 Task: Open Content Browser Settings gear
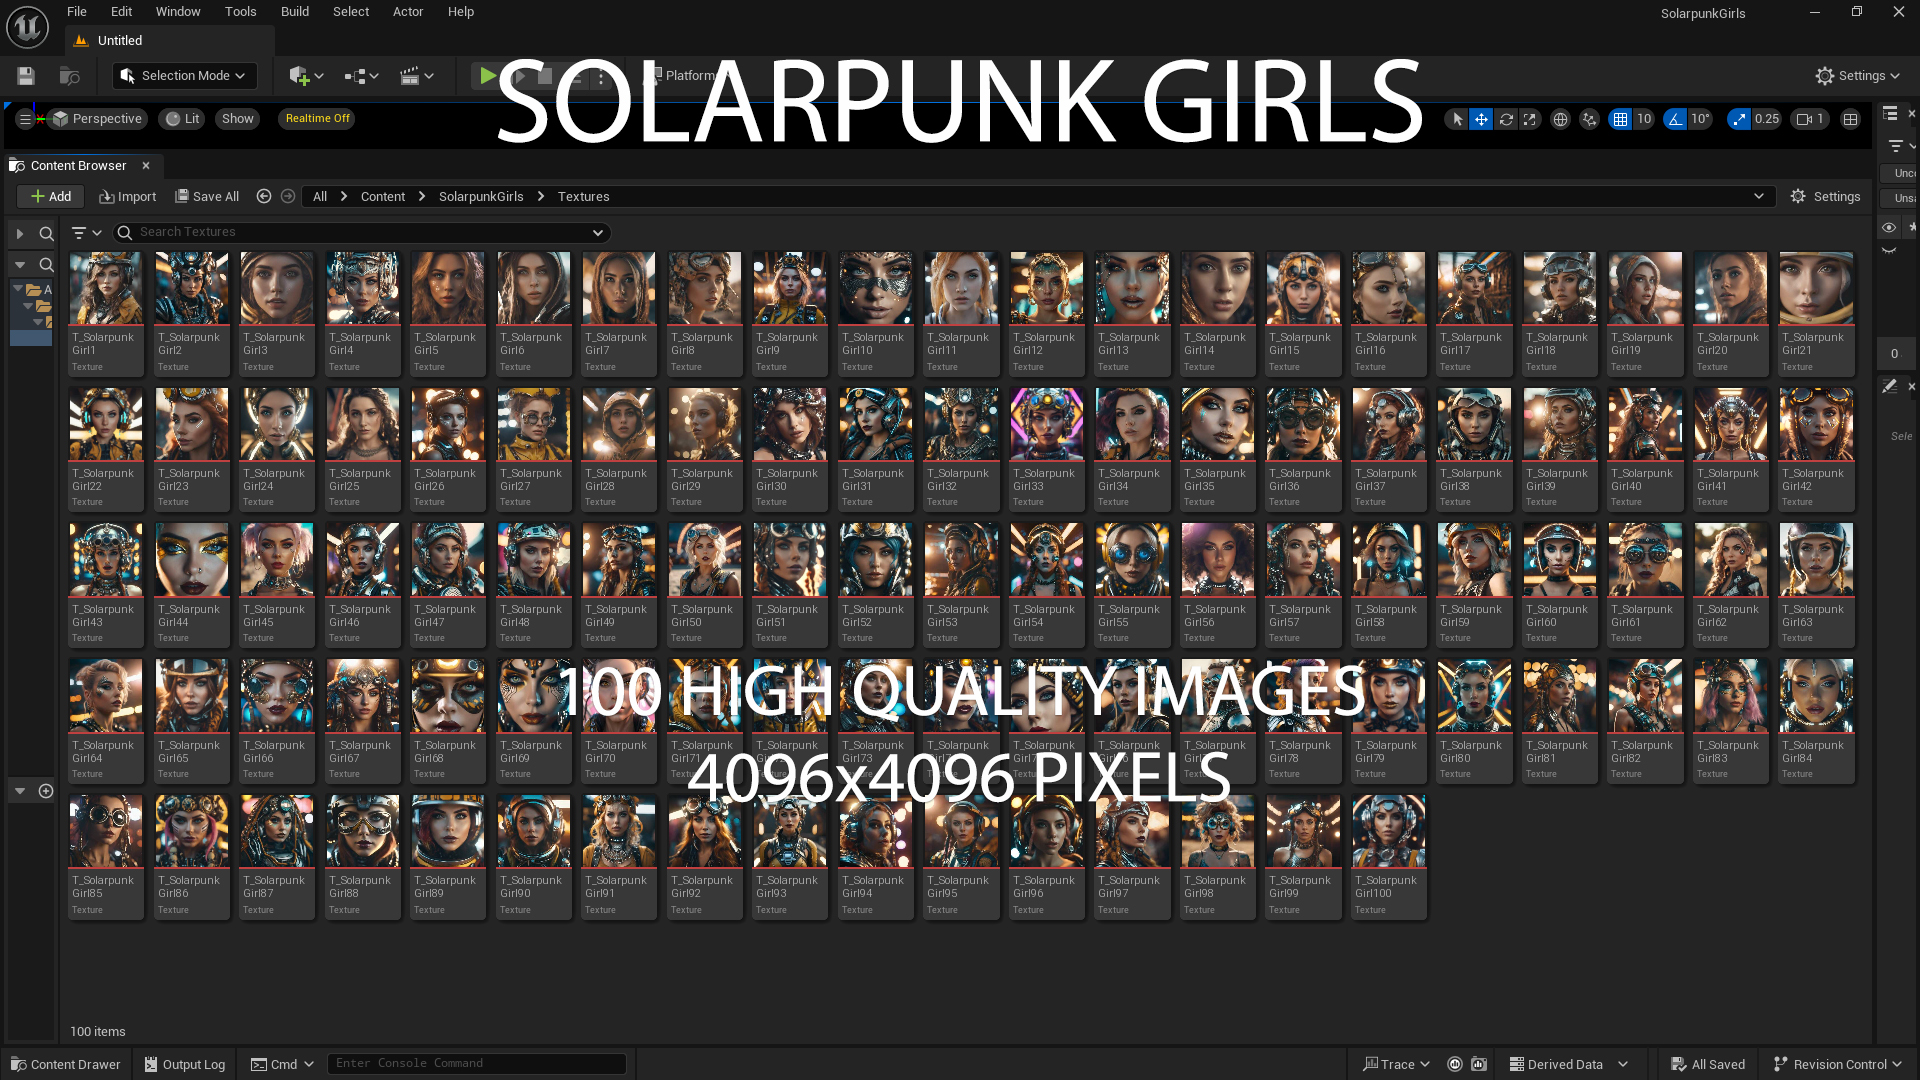pos(1826,197)
